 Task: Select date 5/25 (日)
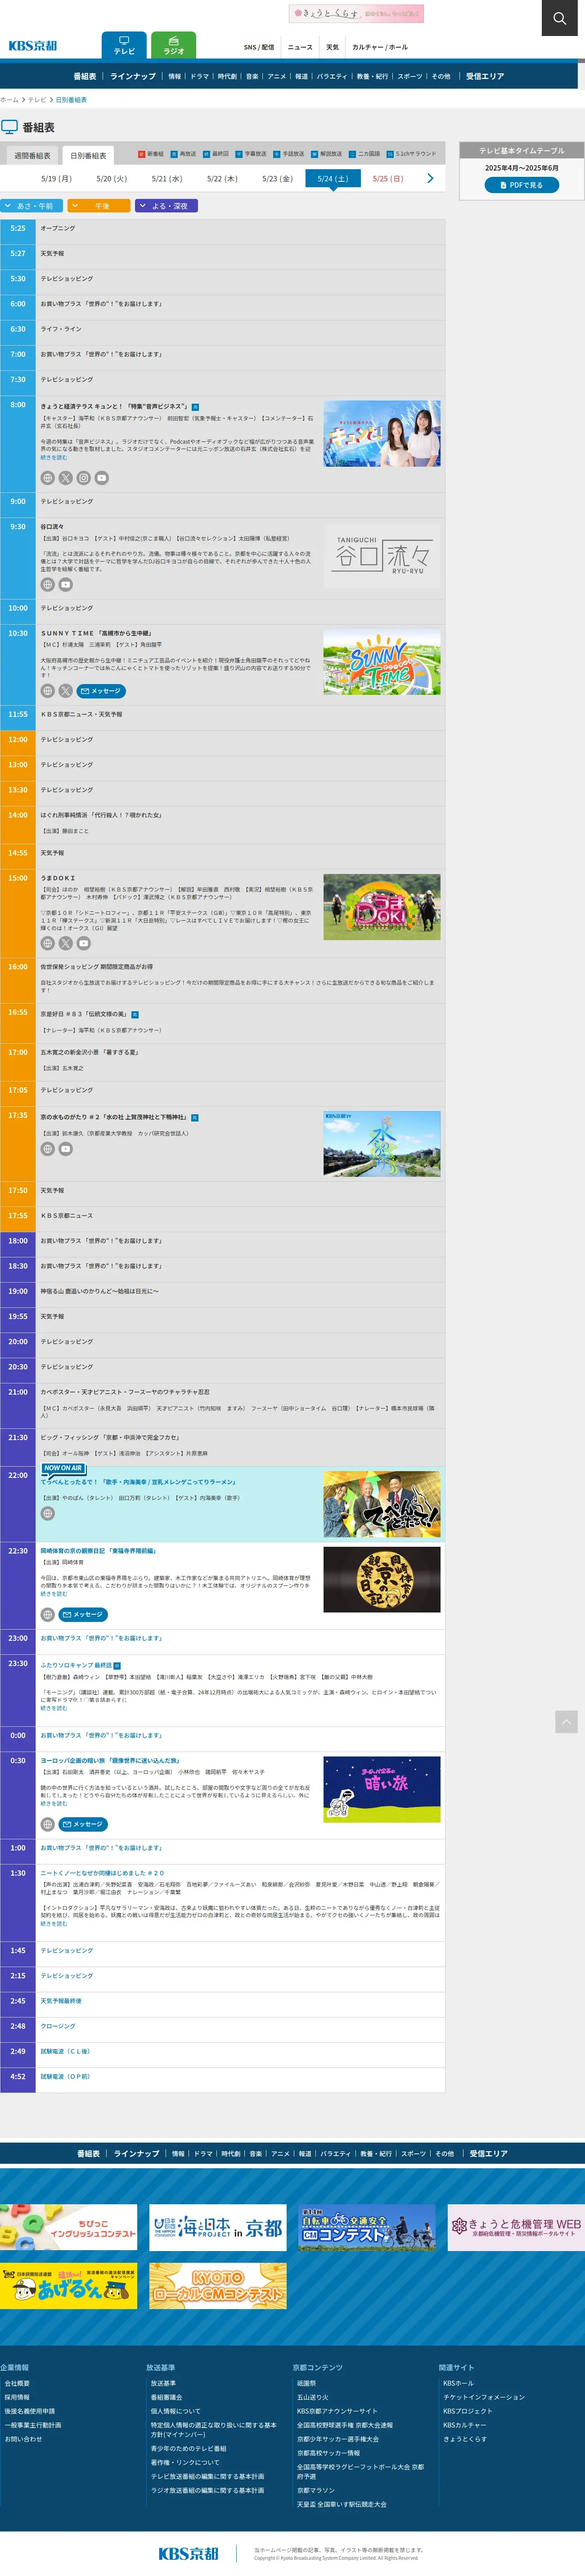(388, 179)
